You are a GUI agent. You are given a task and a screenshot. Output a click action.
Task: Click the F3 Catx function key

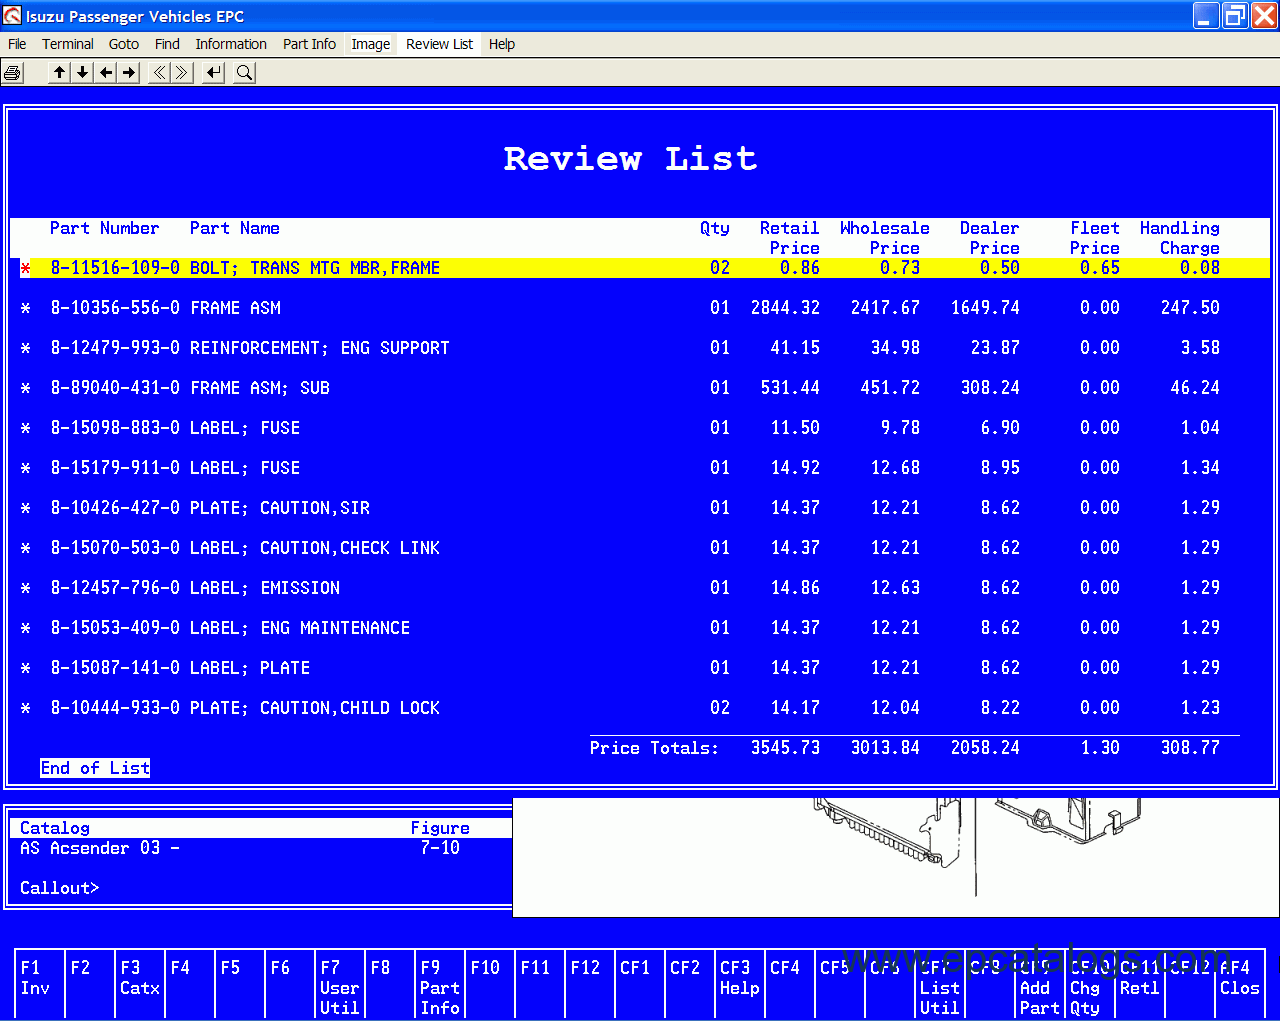click(140, 984)
